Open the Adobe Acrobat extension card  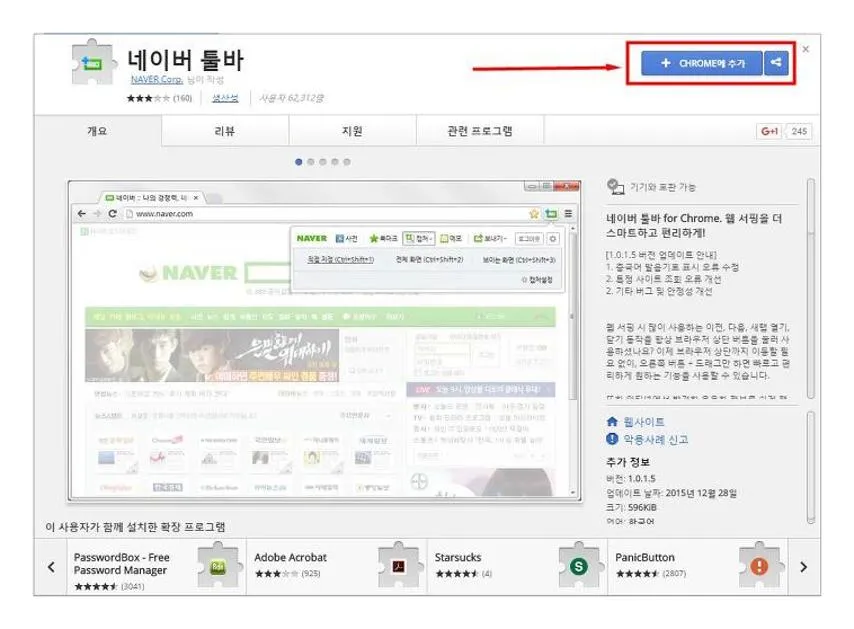tap(337, 567)
